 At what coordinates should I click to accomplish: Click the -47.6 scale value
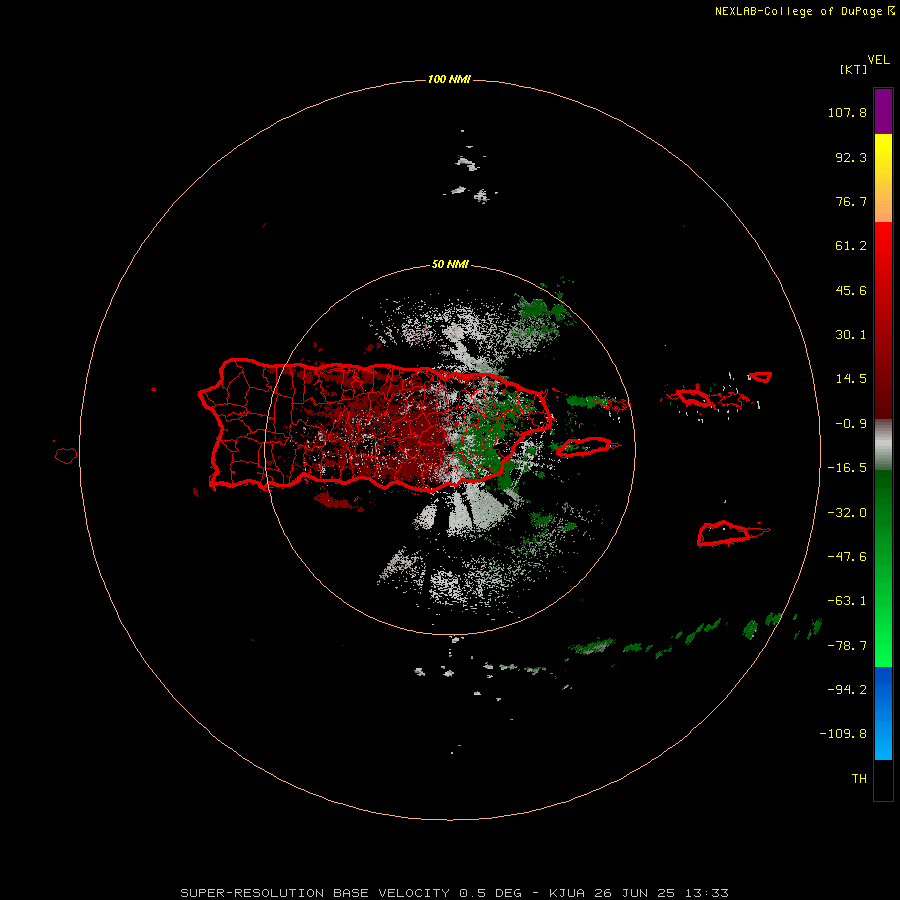tap(847, 557)
